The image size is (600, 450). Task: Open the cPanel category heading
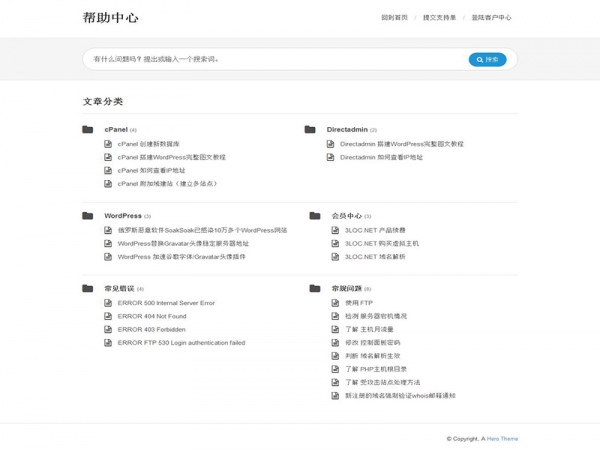[116, 129]
